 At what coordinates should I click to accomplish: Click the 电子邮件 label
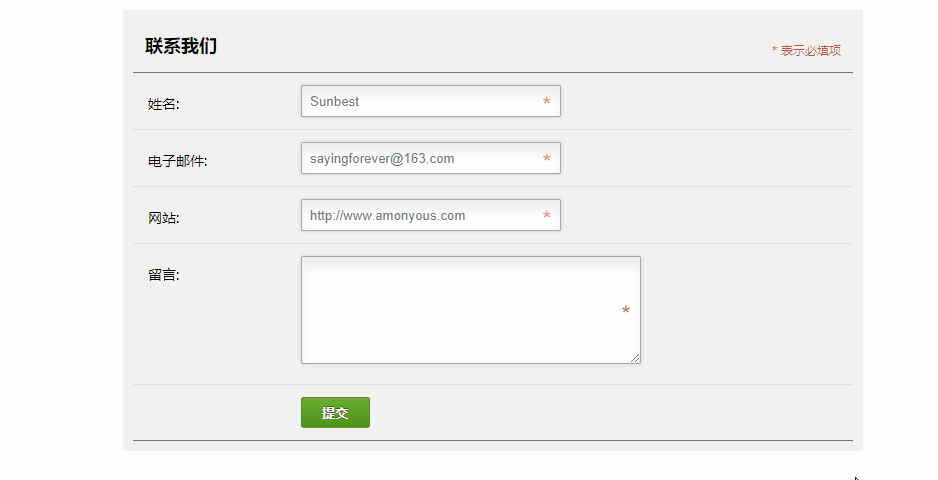coord(178,161)
